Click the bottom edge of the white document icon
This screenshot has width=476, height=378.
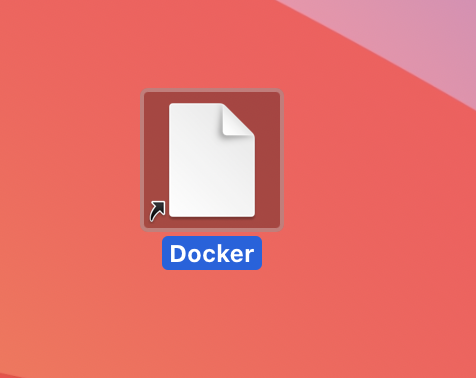point(212,216)
